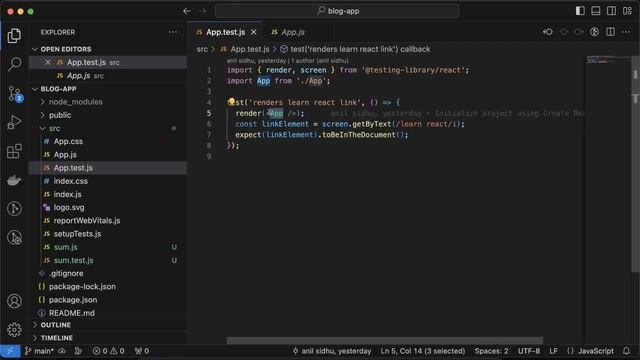Open the Extensions view
The image size is (640, 360).
tap(14, 151)
